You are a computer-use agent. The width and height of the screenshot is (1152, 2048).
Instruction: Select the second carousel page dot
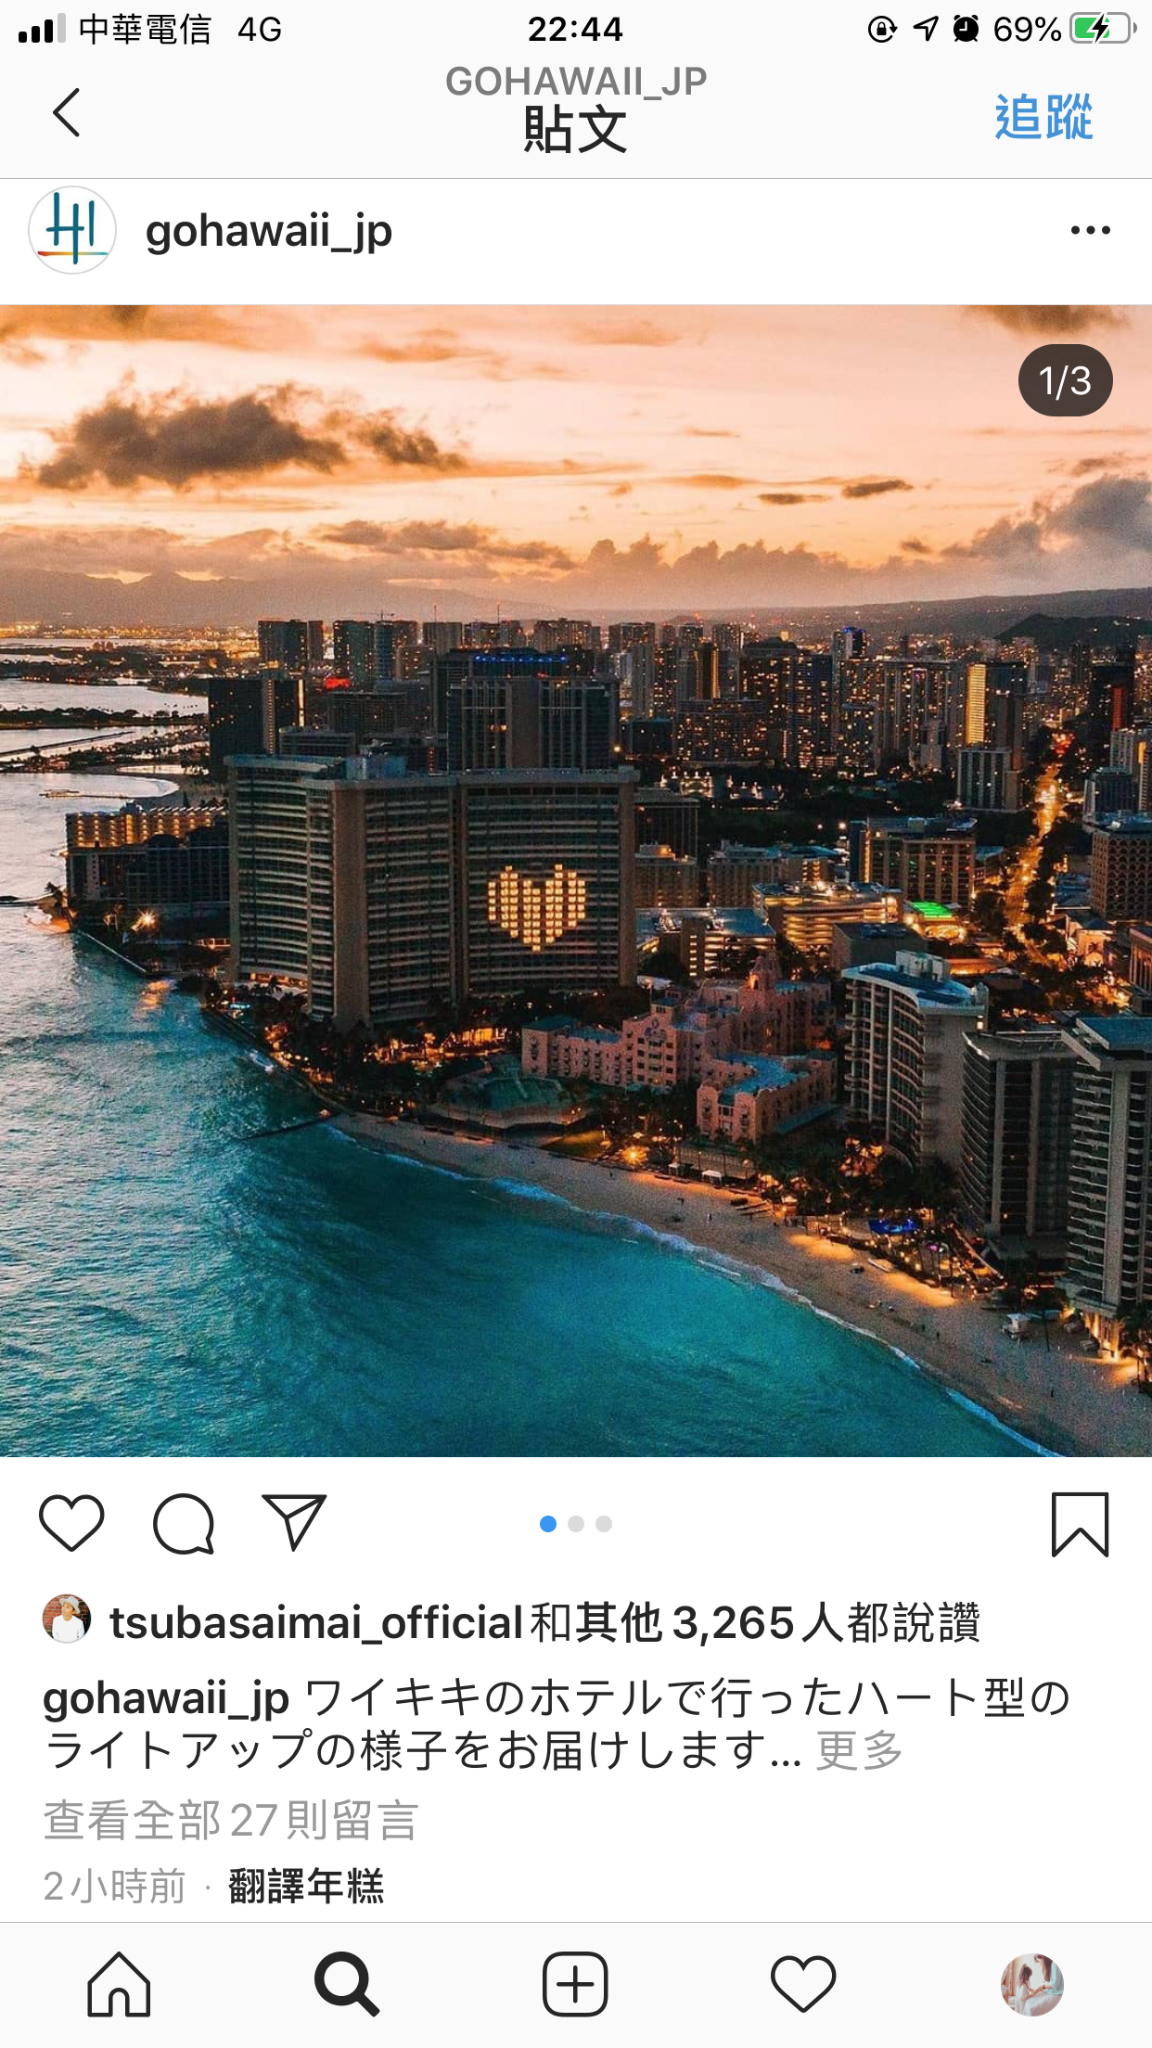tap(576, 1524)
